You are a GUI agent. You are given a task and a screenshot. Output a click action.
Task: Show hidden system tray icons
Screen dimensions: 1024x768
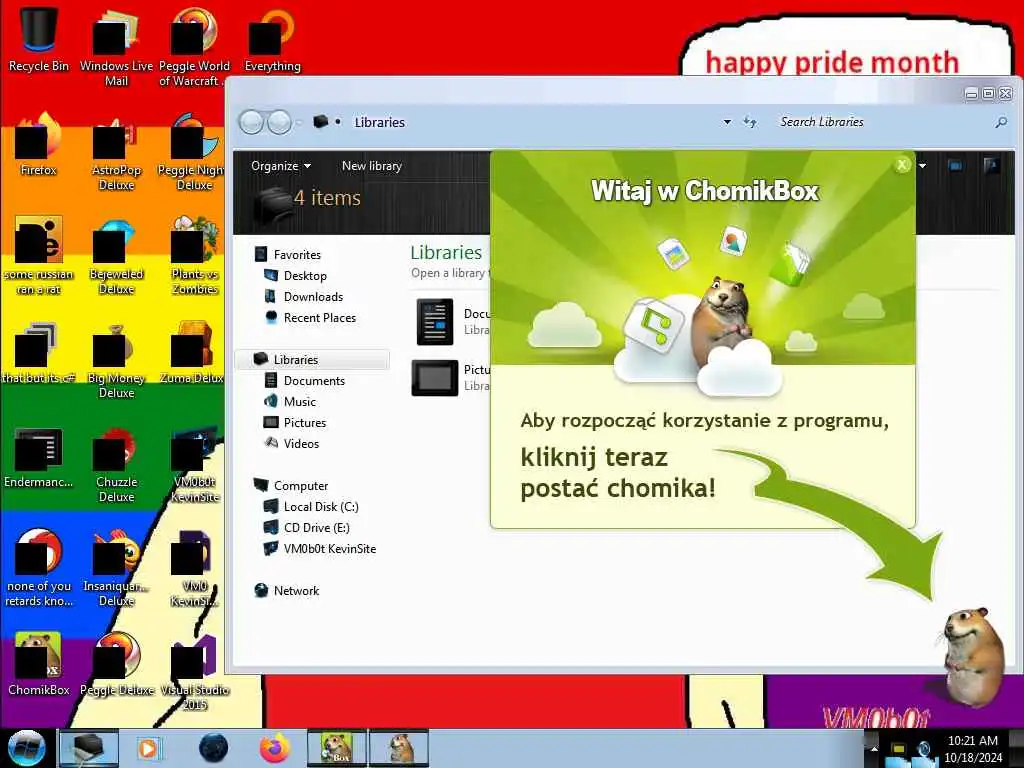click(874, 748)
